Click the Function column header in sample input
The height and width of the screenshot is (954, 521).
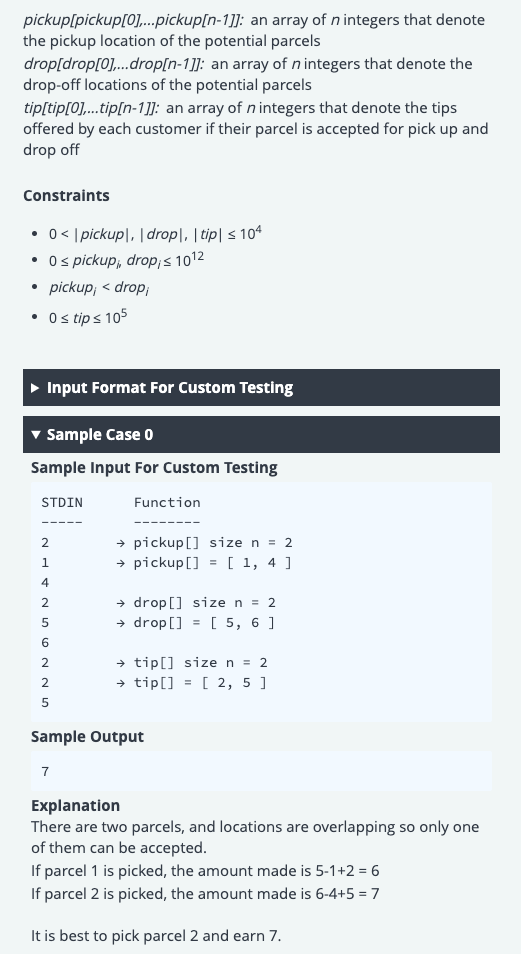(x=167, y=503)
